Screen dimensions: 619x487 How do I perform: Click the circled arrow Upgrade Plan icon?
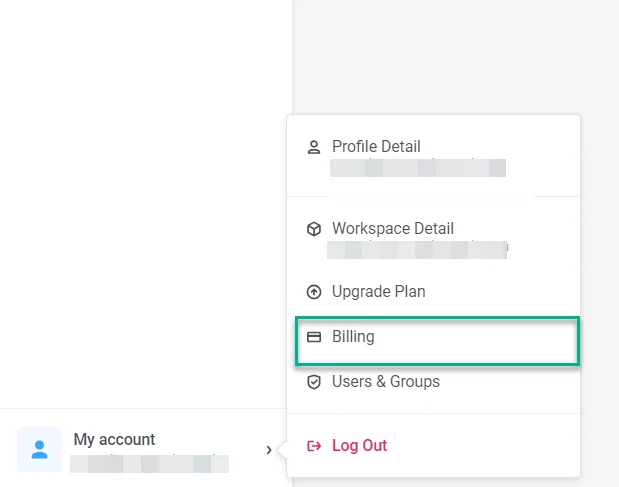[314, 292]
